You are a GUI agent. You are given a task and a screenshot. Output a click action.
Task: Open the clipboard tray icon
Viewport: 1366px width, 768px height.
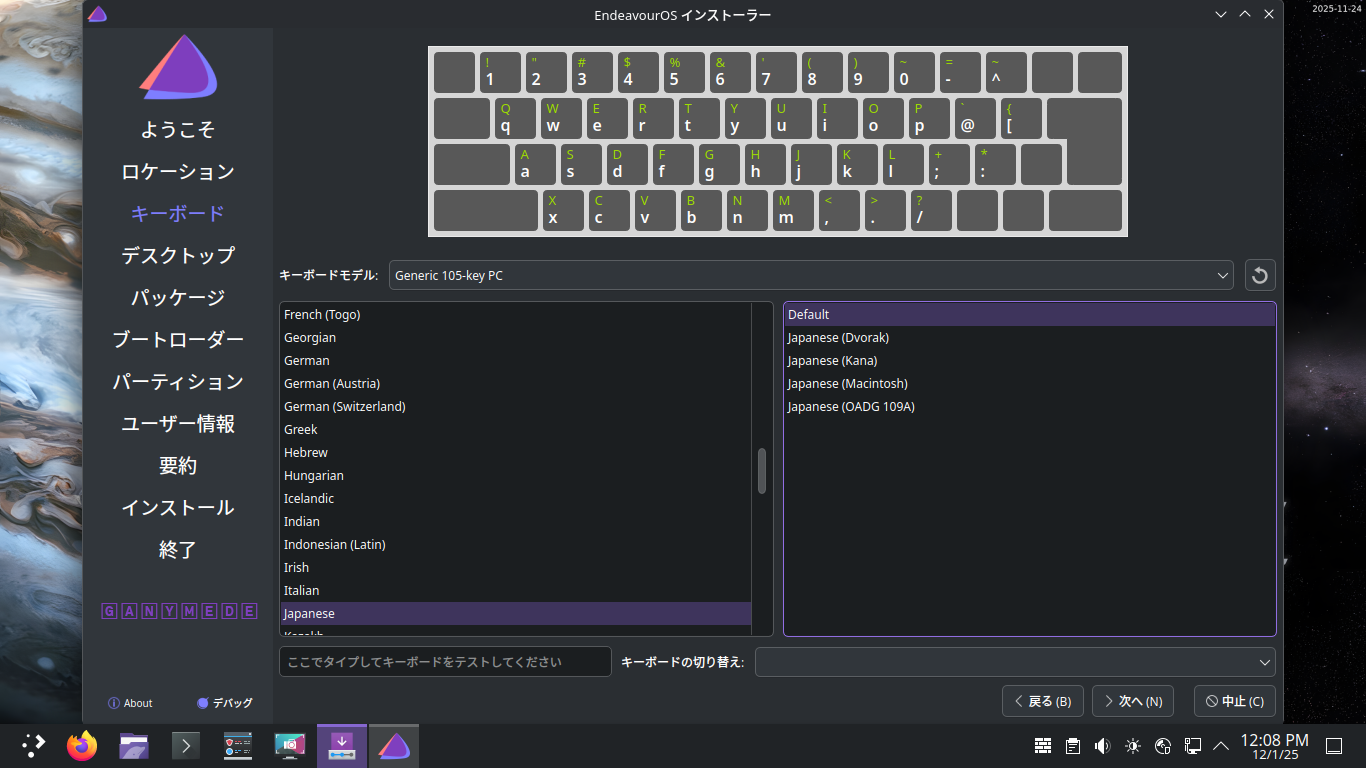(1073, 745)
